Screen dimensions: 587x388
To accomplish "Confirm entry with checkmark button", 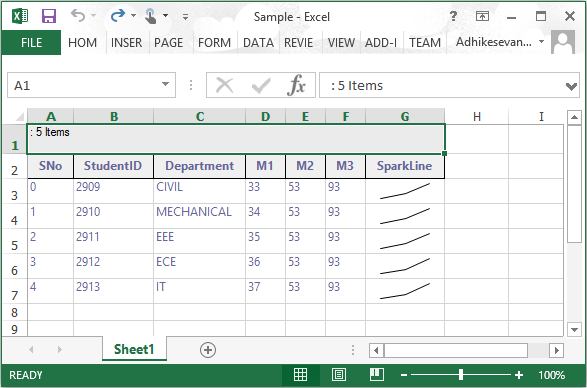I will tap(261, 85).
